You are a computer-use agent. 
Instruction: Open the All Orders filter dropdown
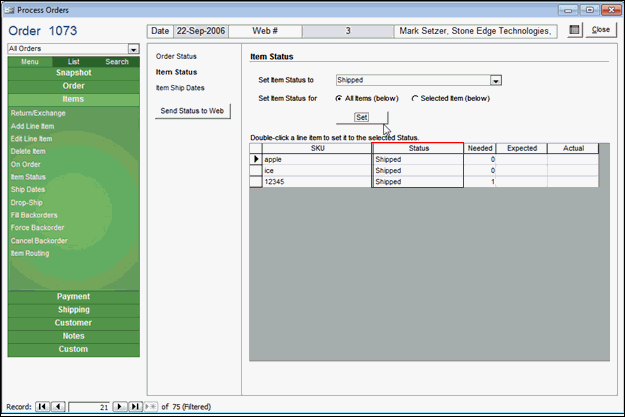pos(133,48)
